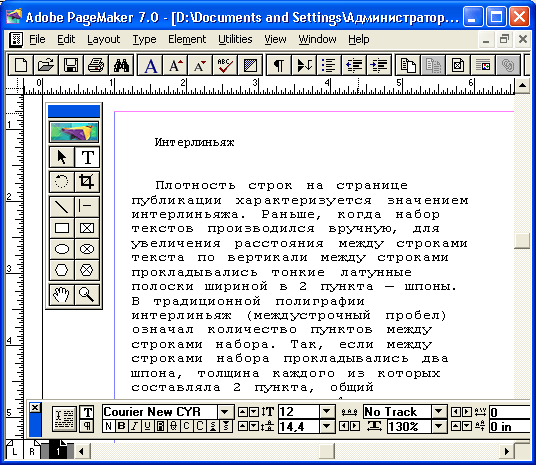Select the Ellipse tool
Viewport: 536px width, 465px height.
tap(62, 249)
